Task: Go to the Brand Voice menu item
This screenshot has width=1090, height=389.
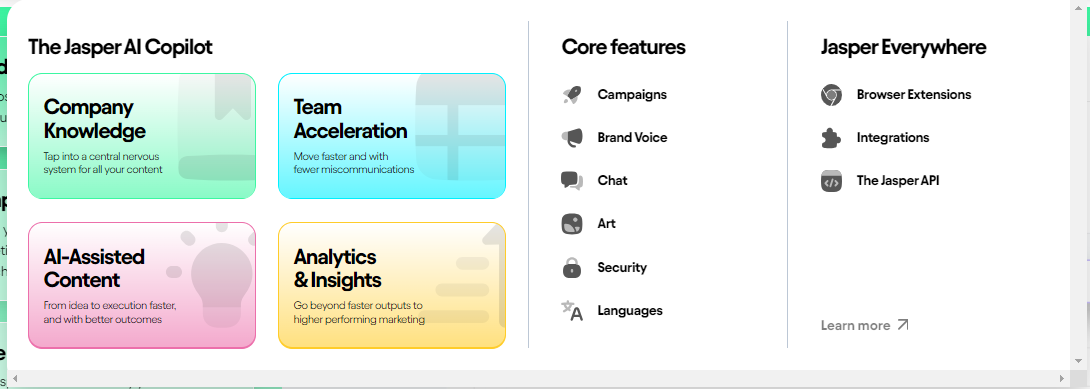Action: click(632, 138)
